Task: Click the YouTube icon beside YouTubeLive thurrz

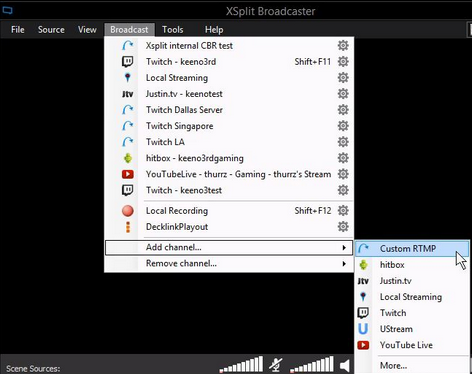Action: (128, 174)
